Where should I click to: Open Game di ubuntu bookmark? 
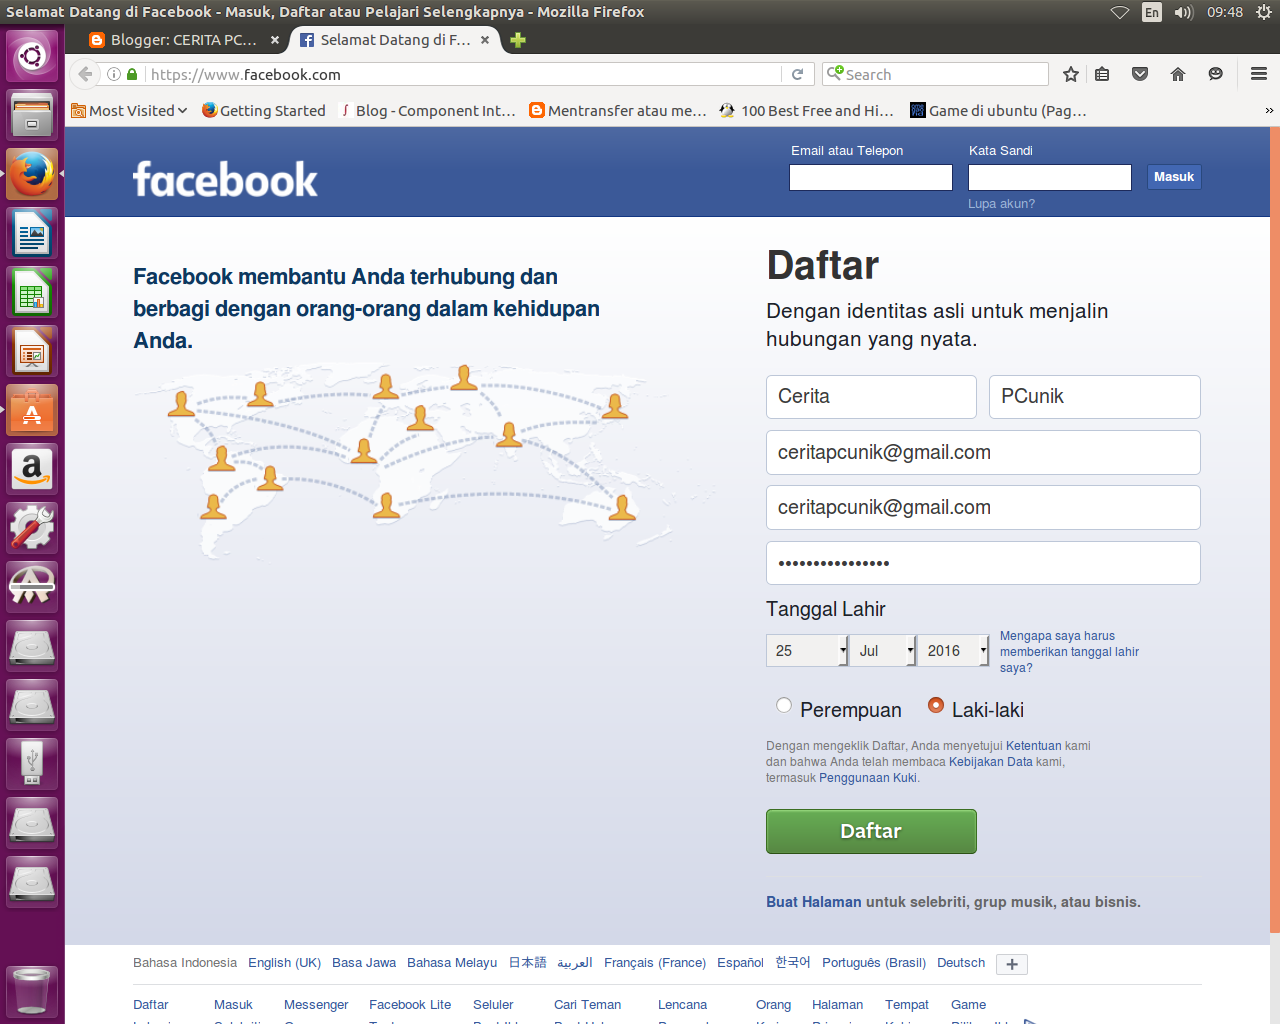pyautogui.click(x=998, y=110)
